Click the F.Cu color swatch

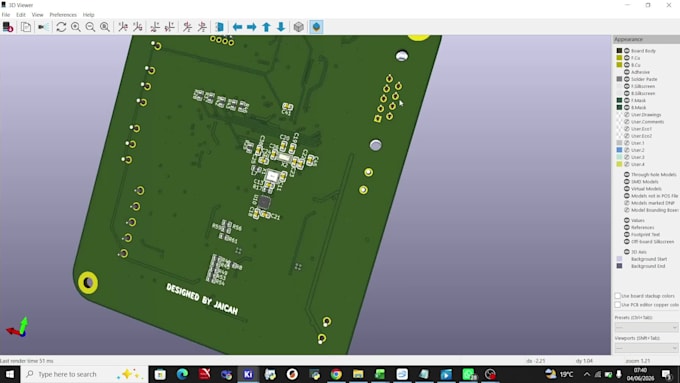coord(619,58)
